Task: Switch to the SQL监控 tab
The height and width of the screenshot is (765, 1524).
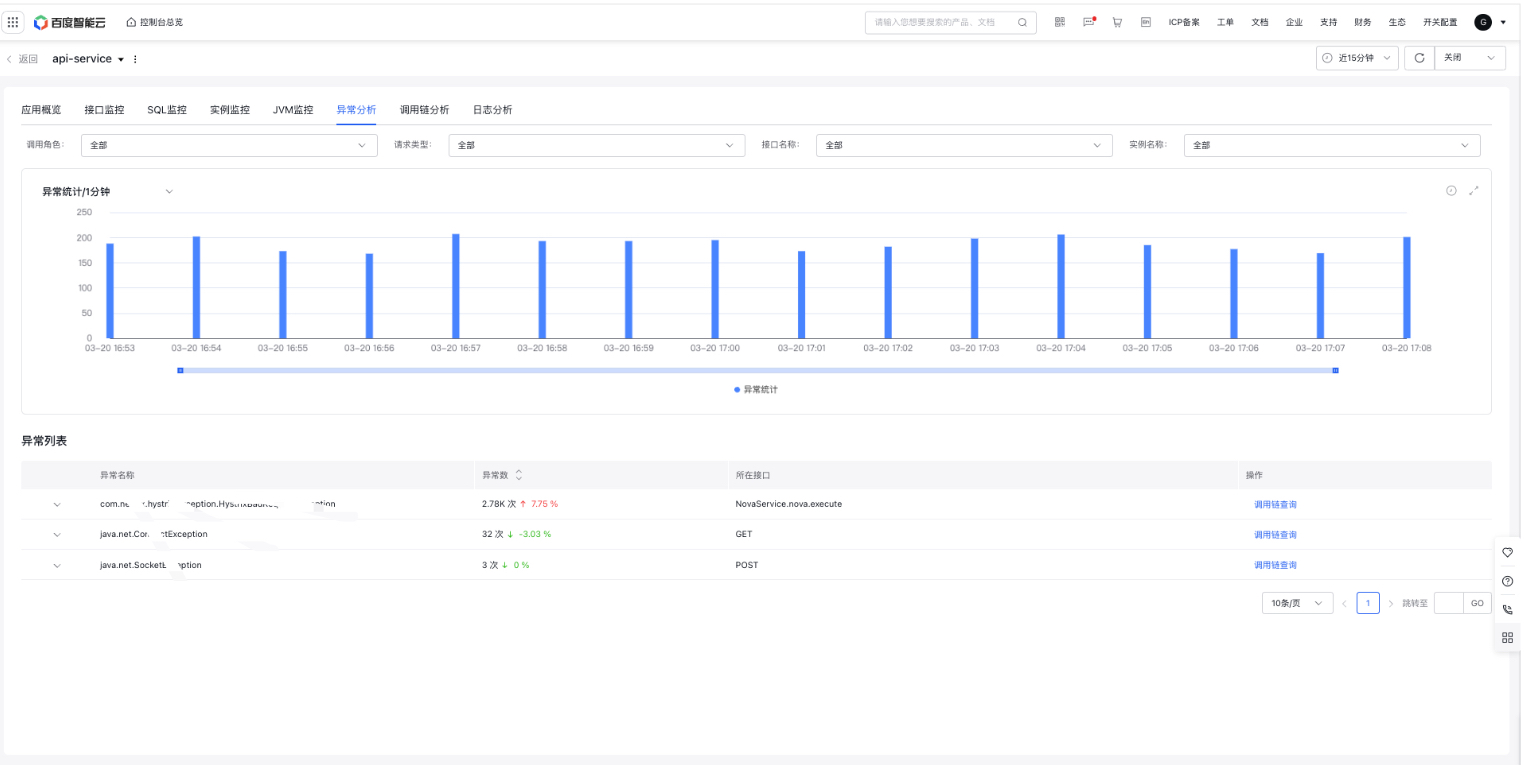Action: pos(167,110)
